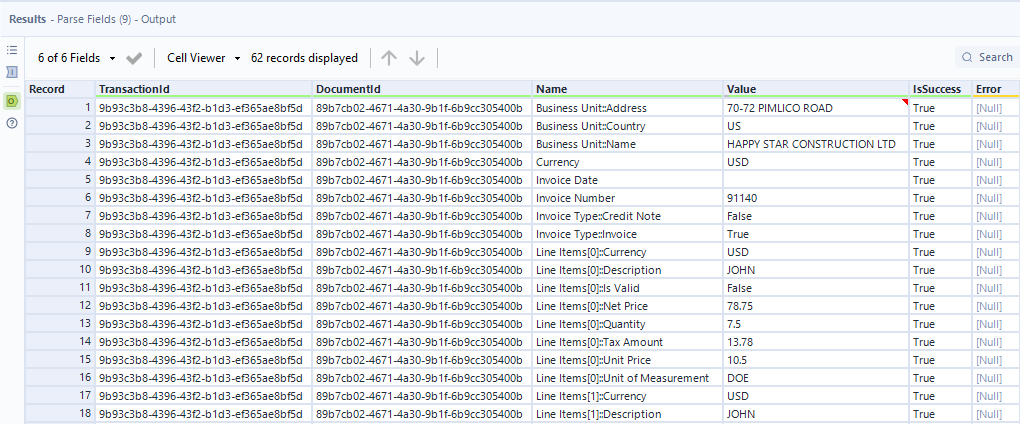Click the Error '[Null]' cell in row 3
The width and height of the screenshot is (1020, 424).
(996, 144)
